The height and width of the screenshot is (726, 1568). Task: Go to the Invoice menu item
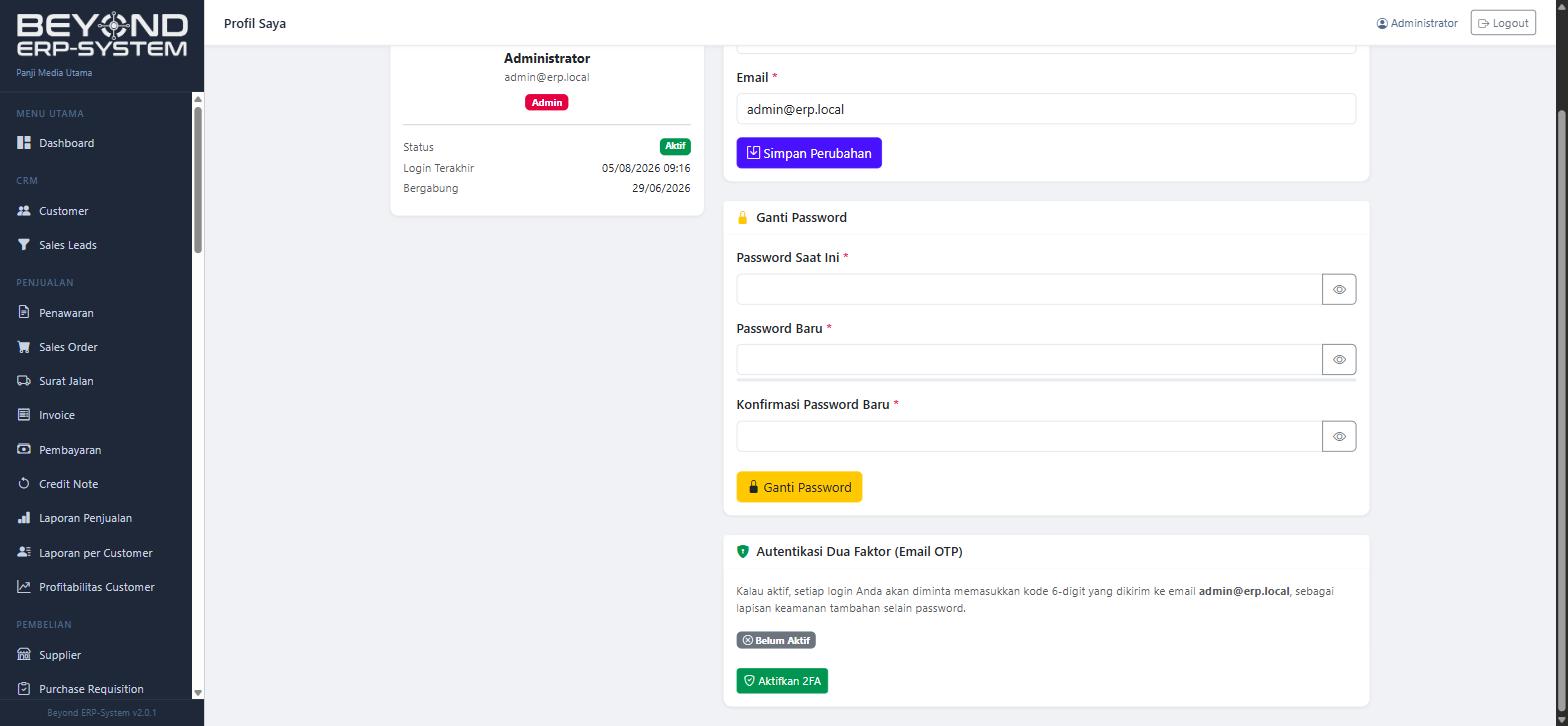click(x=96, y=415)
